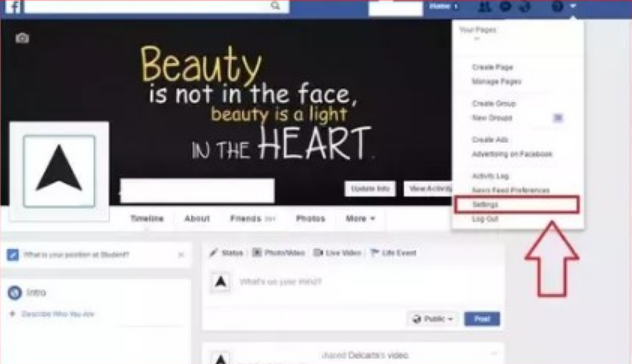This screenshot has width=632, height=364.
Task: Dismiss the position question card
Action: pyautogui.click(x=181, y=255)
